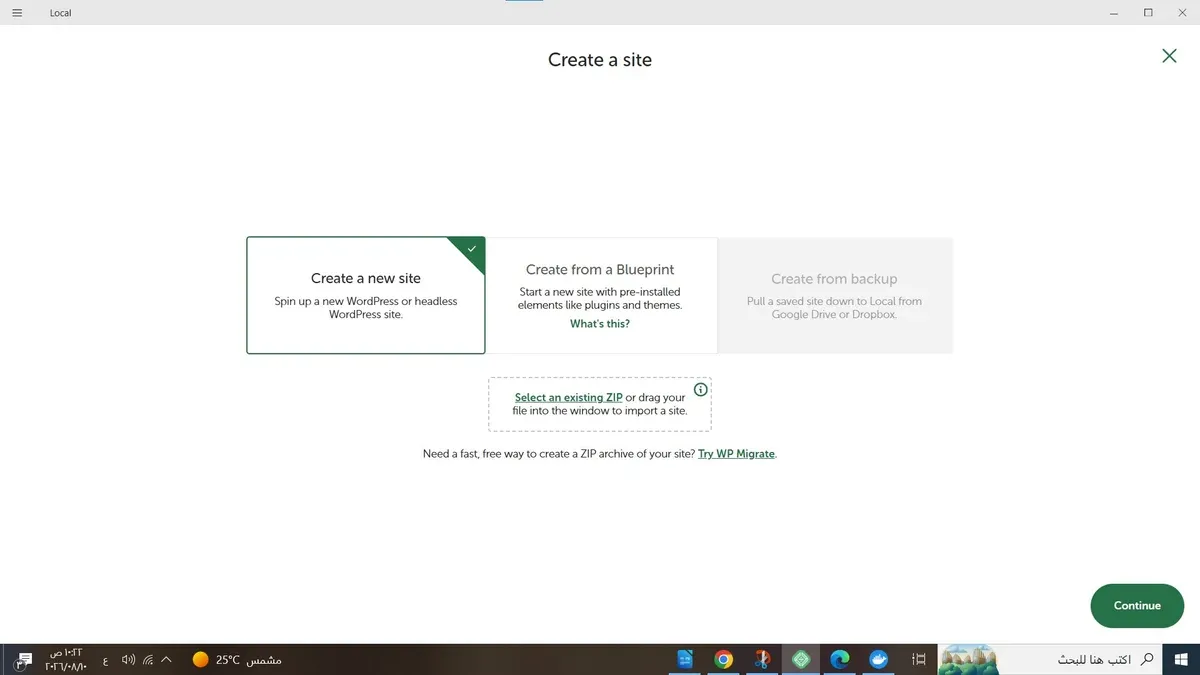Open Task View from the taskbar
This screenshot has height=675, width=1200.
pos(919,659)
